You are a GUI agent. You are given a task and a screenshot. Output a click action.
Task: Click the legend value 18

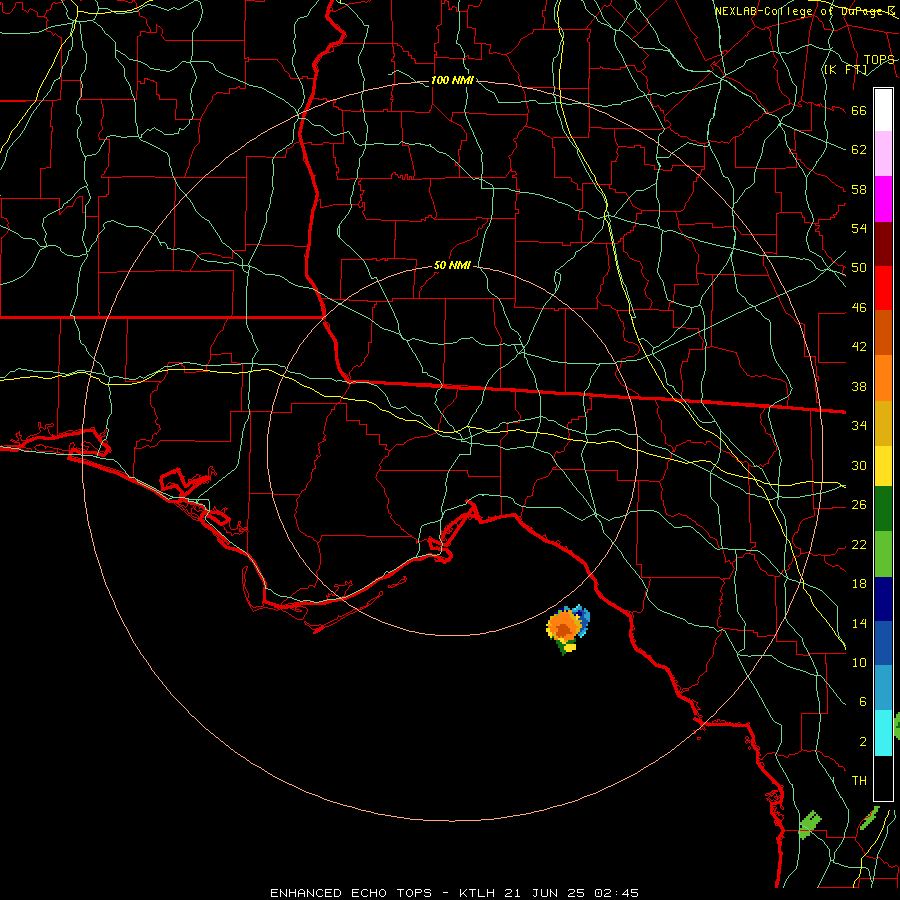coord(859,584)
